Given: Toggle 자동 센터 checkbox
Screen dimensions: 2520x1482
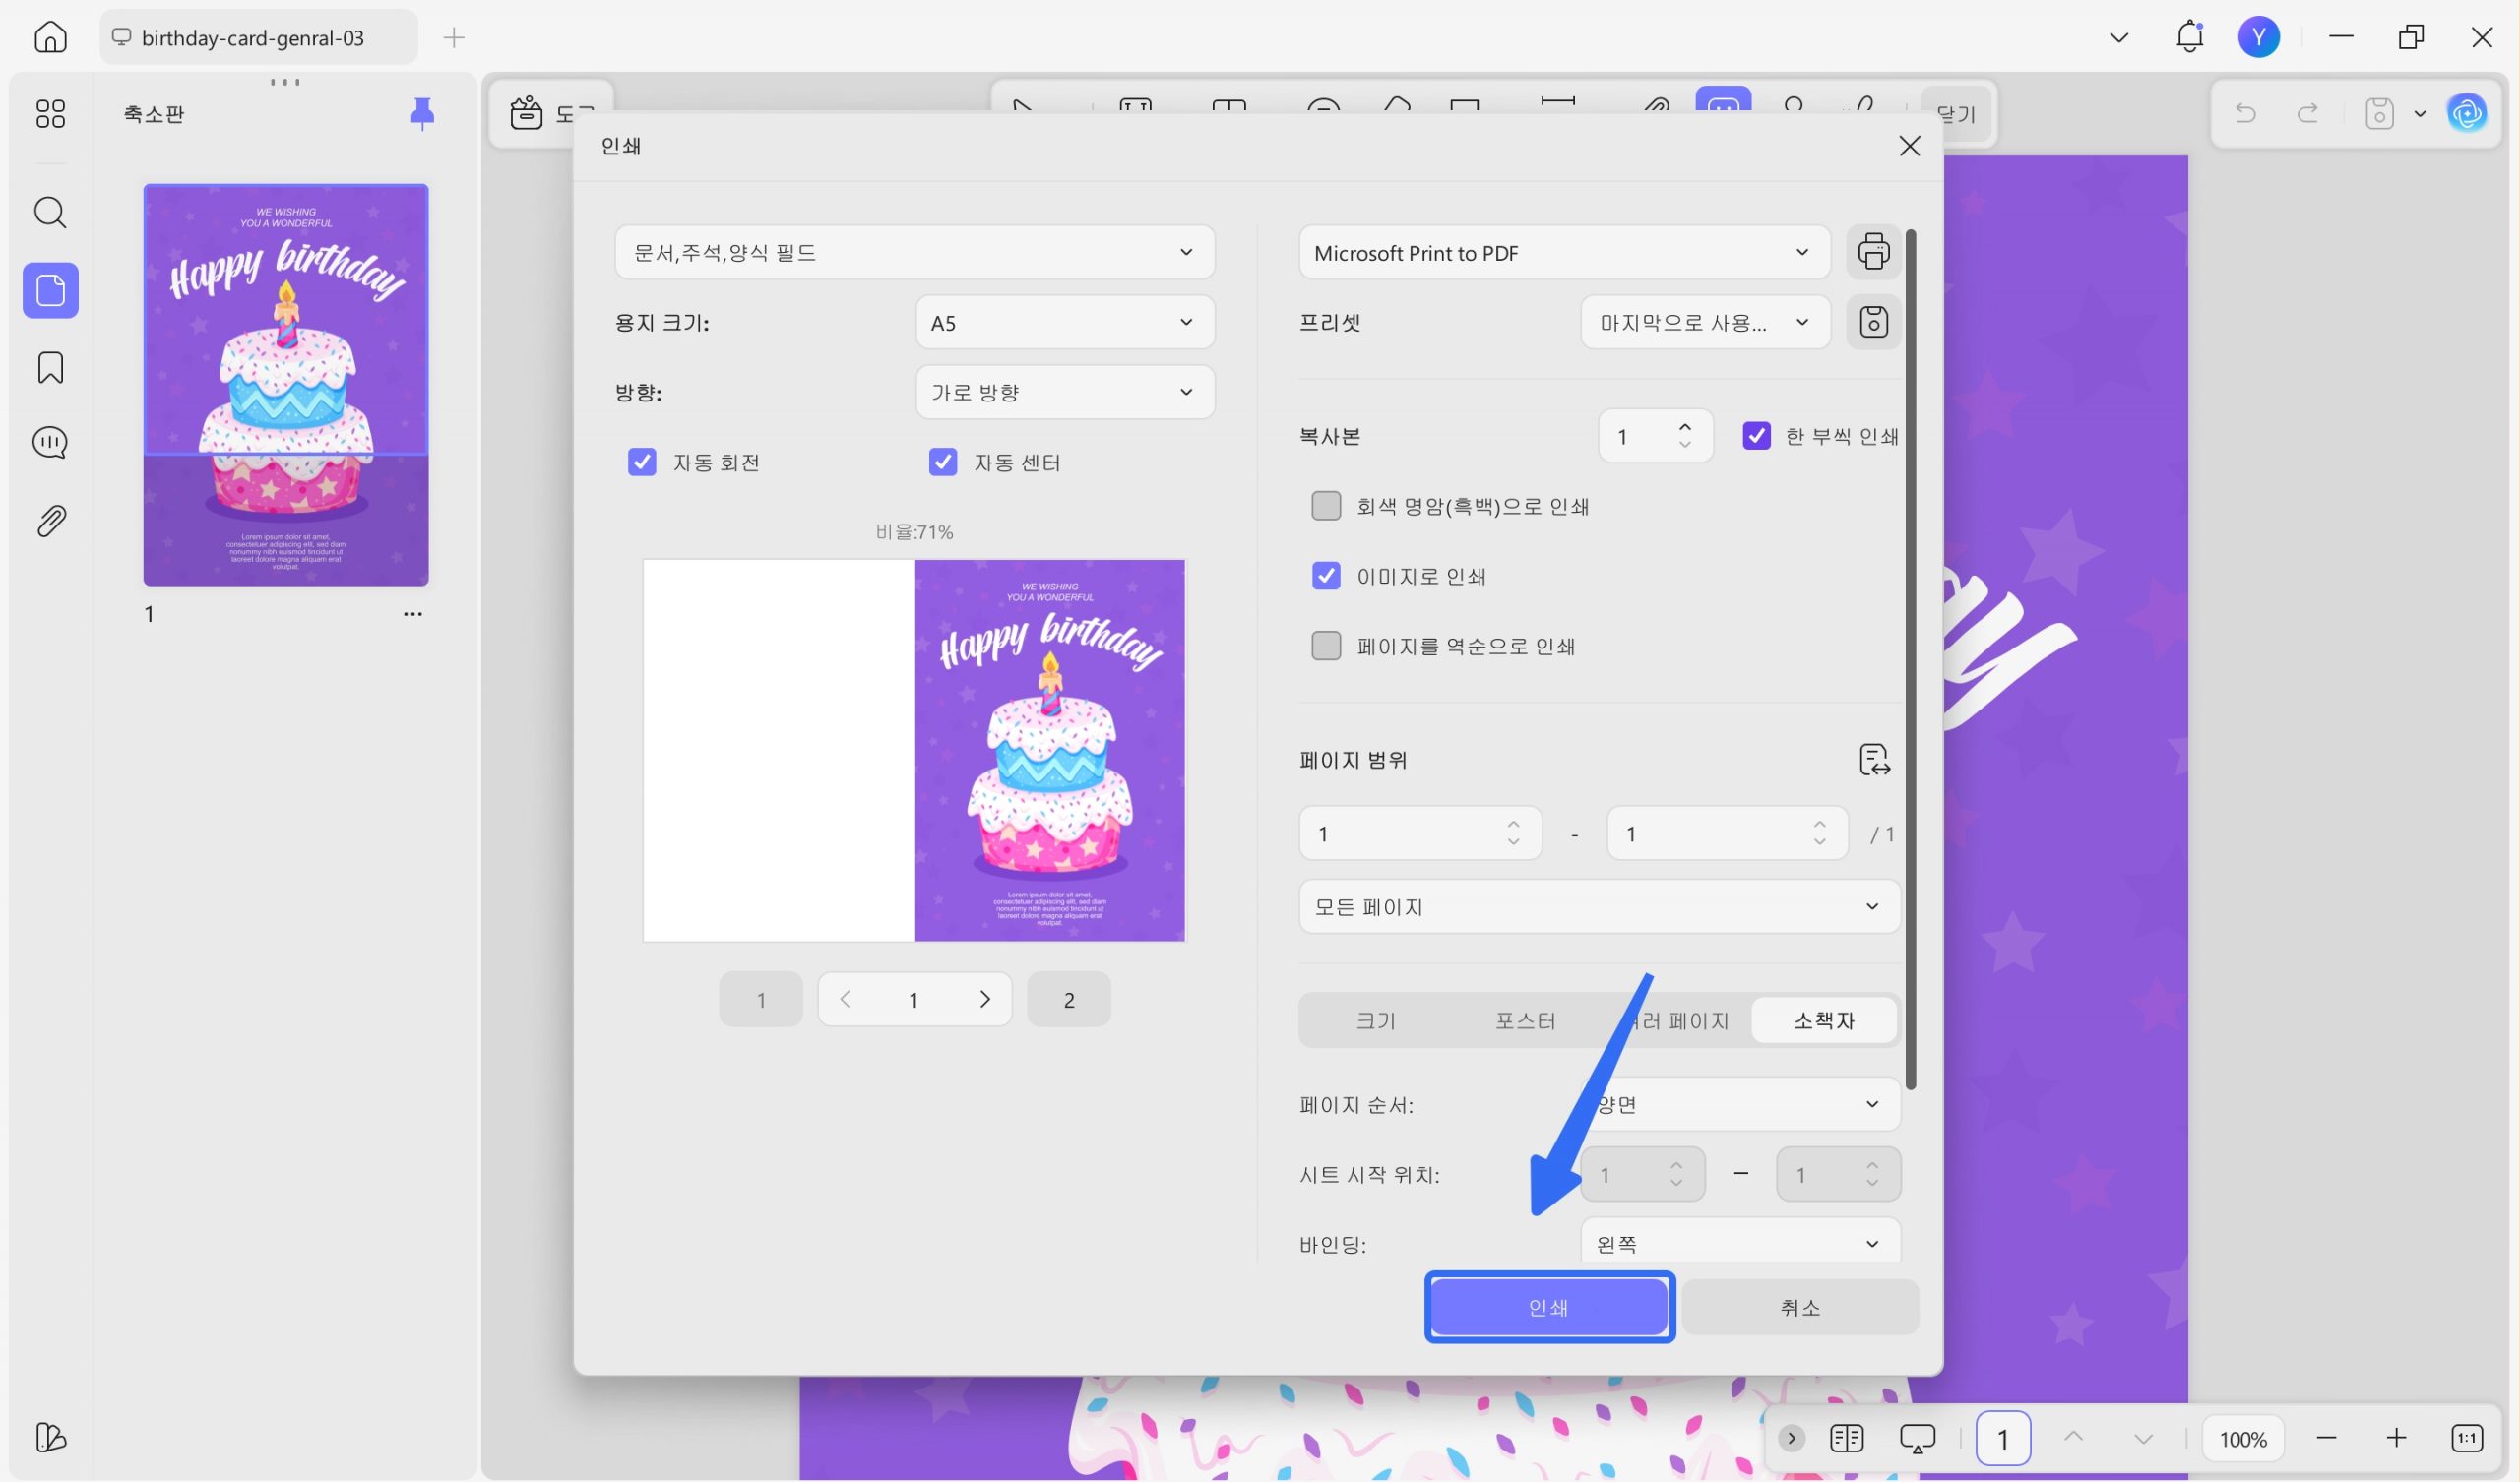Looking at the screenshot, I should click(x=942, y=462).
